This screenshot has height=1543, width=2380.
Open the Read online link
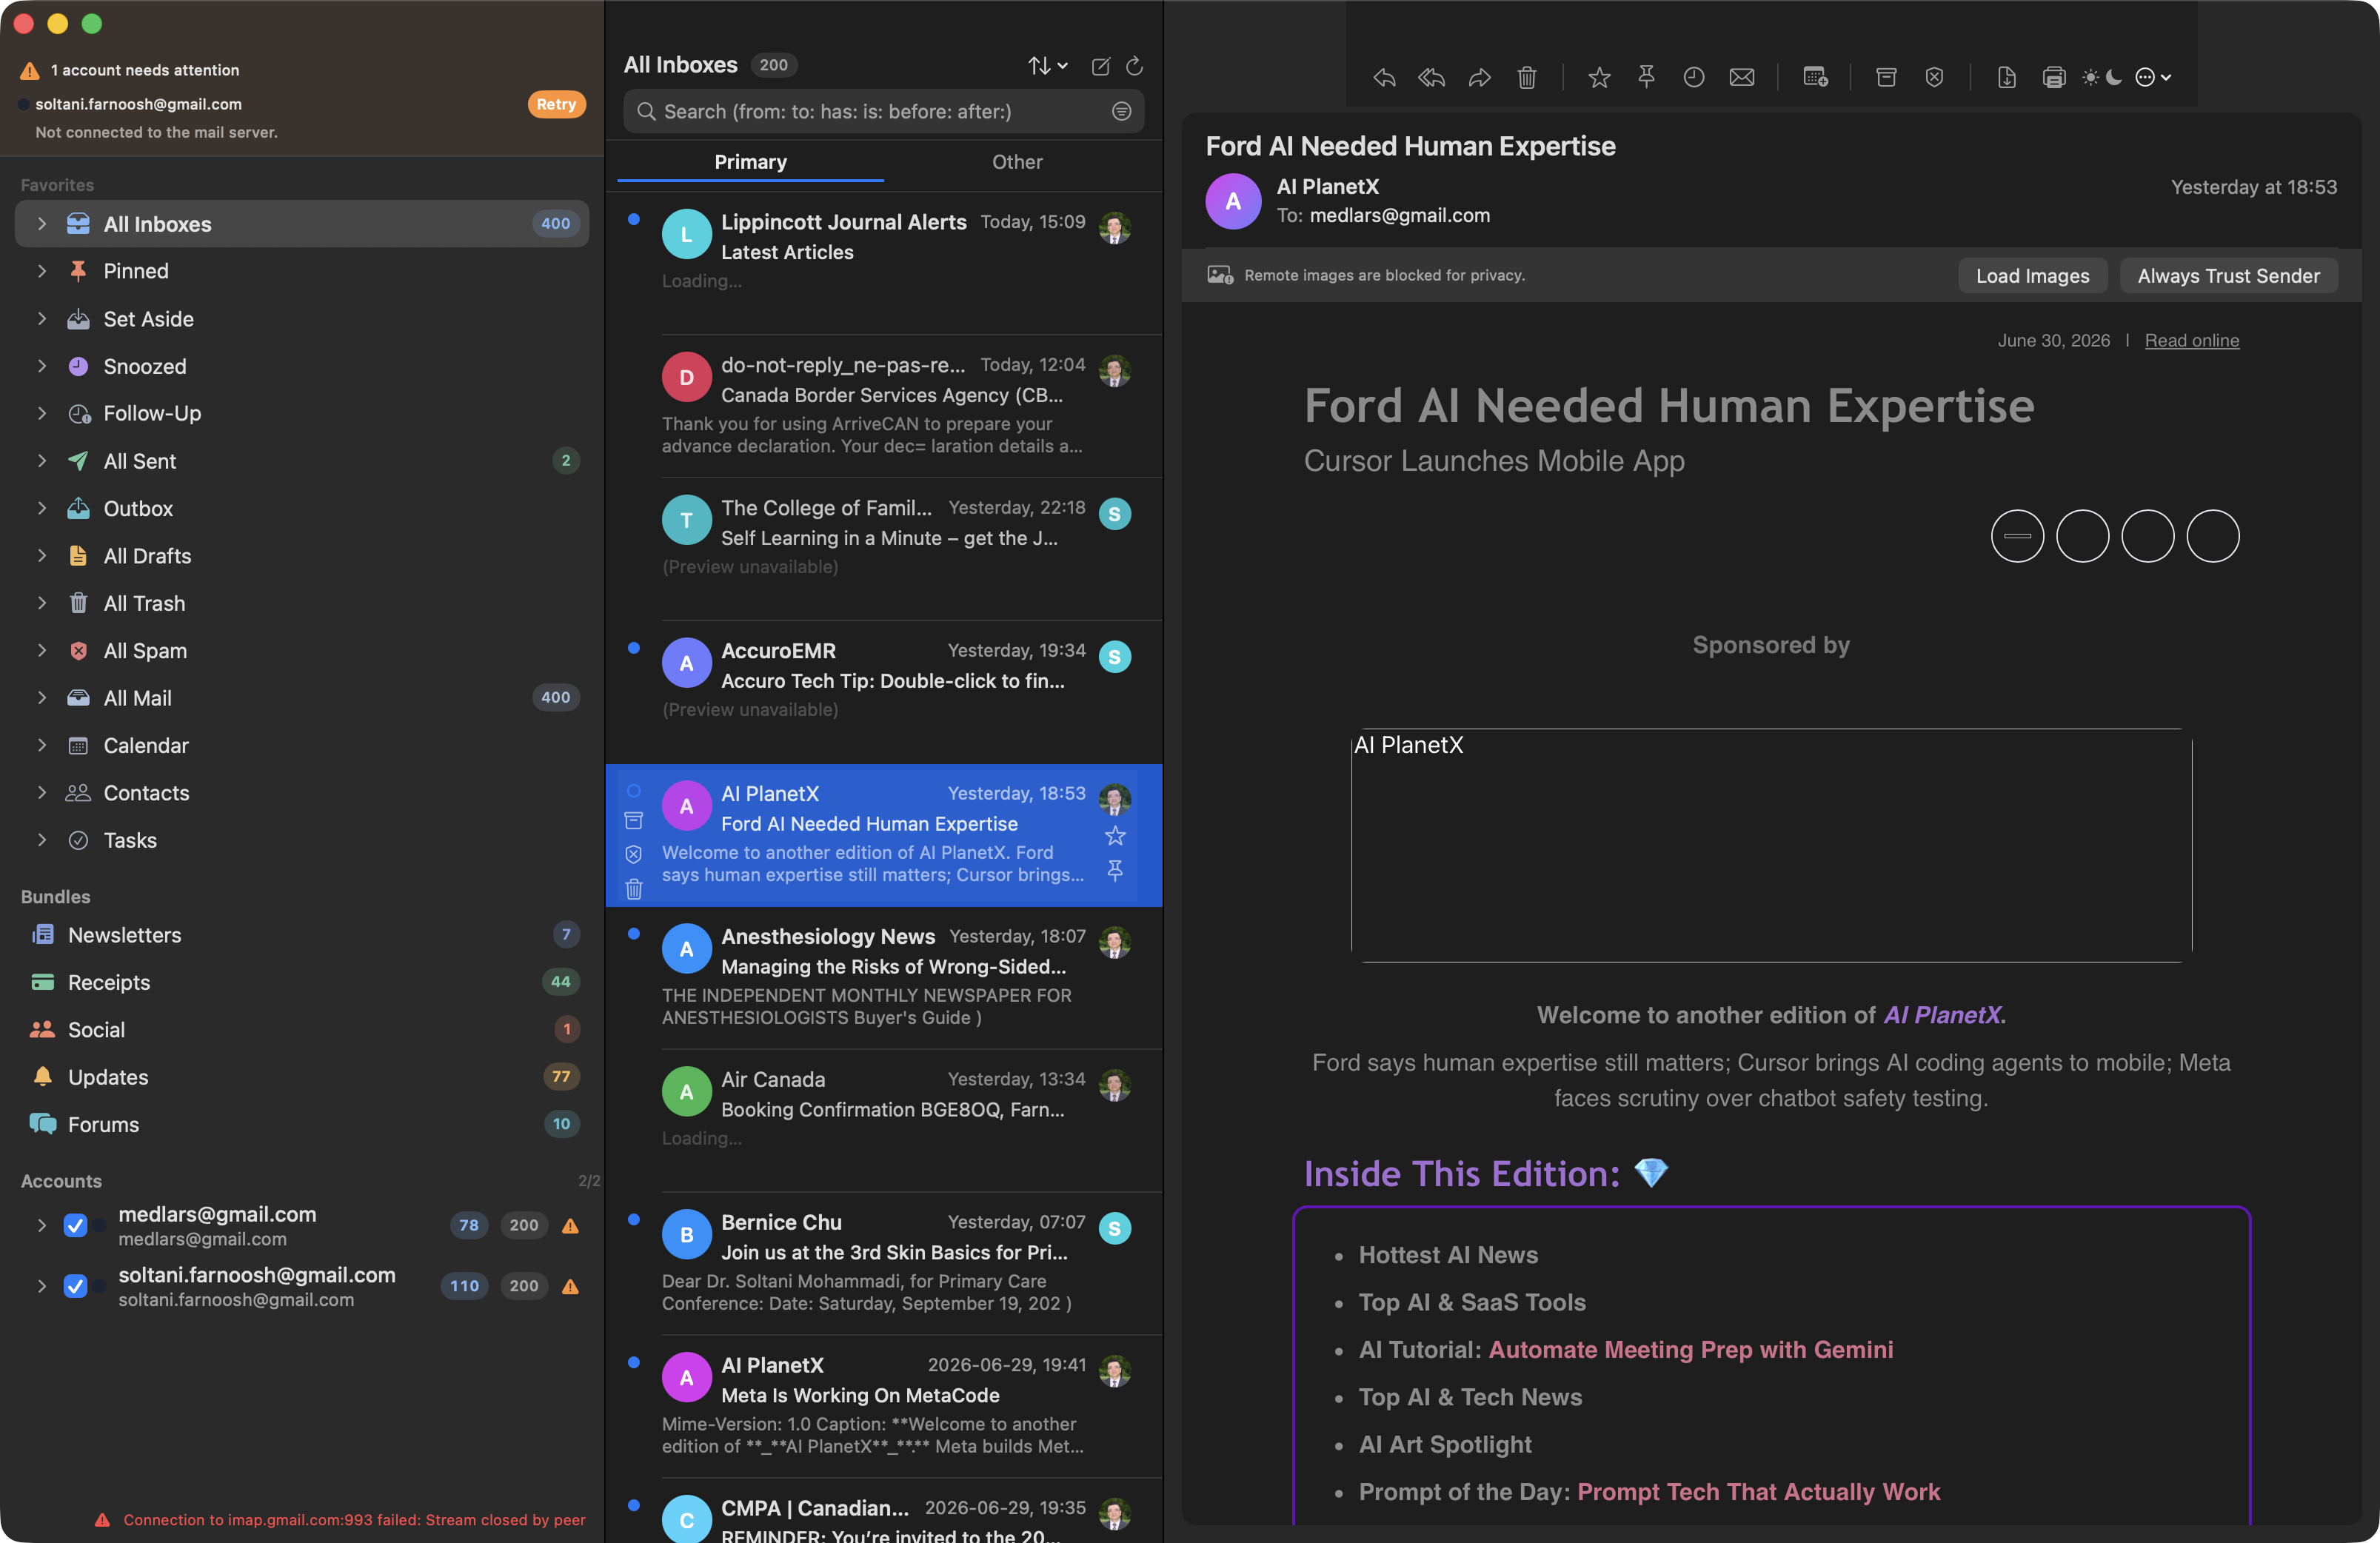[2191, 340]
